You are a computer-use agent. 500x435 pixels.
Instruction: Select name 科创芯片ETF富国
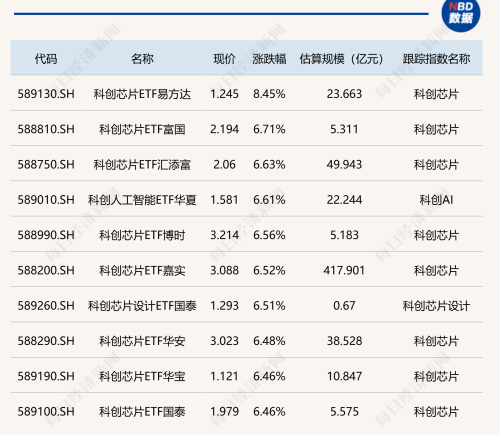[142, 129]
